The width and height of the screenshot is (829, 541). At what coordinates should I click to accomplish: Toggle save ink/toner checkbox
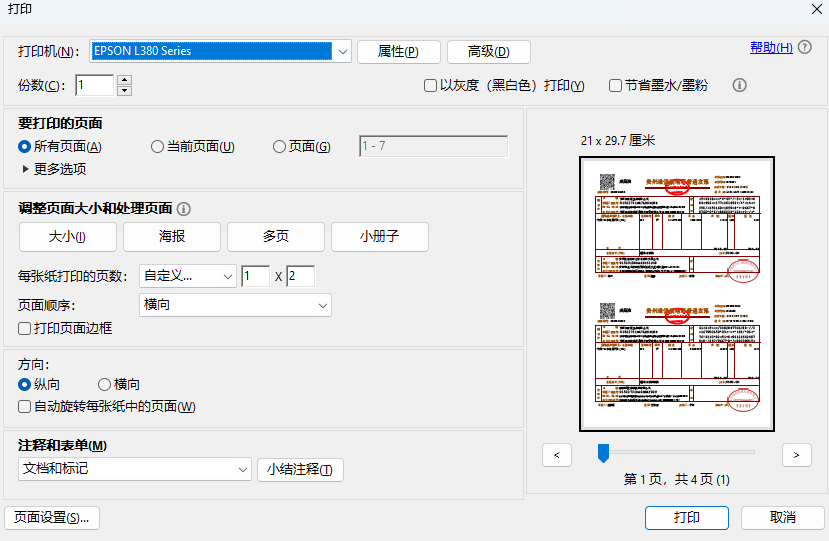coord(616,86)
